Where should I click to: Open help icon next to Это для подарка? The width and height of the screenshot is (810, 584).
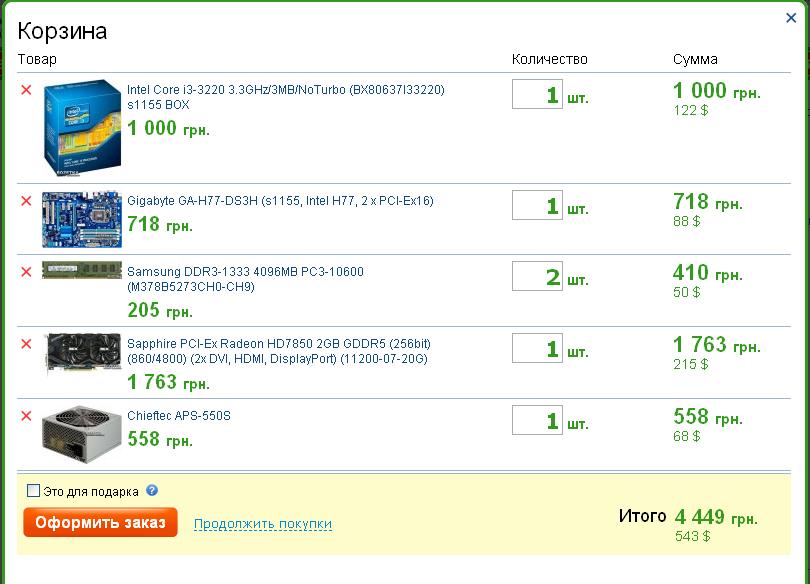152,490
